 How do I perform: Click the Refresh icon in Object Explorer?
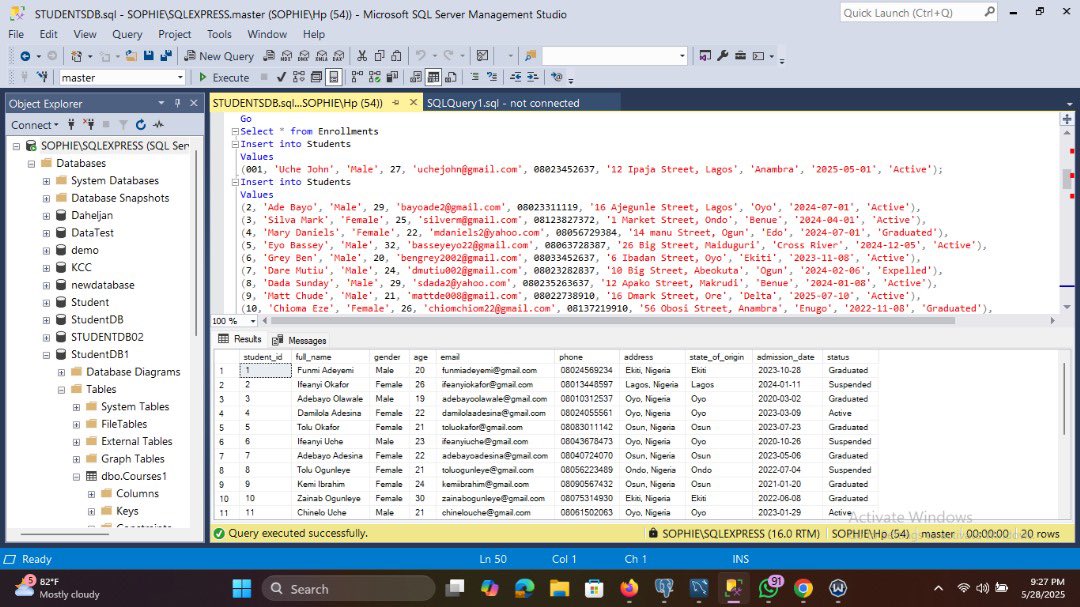click(141, 124)
